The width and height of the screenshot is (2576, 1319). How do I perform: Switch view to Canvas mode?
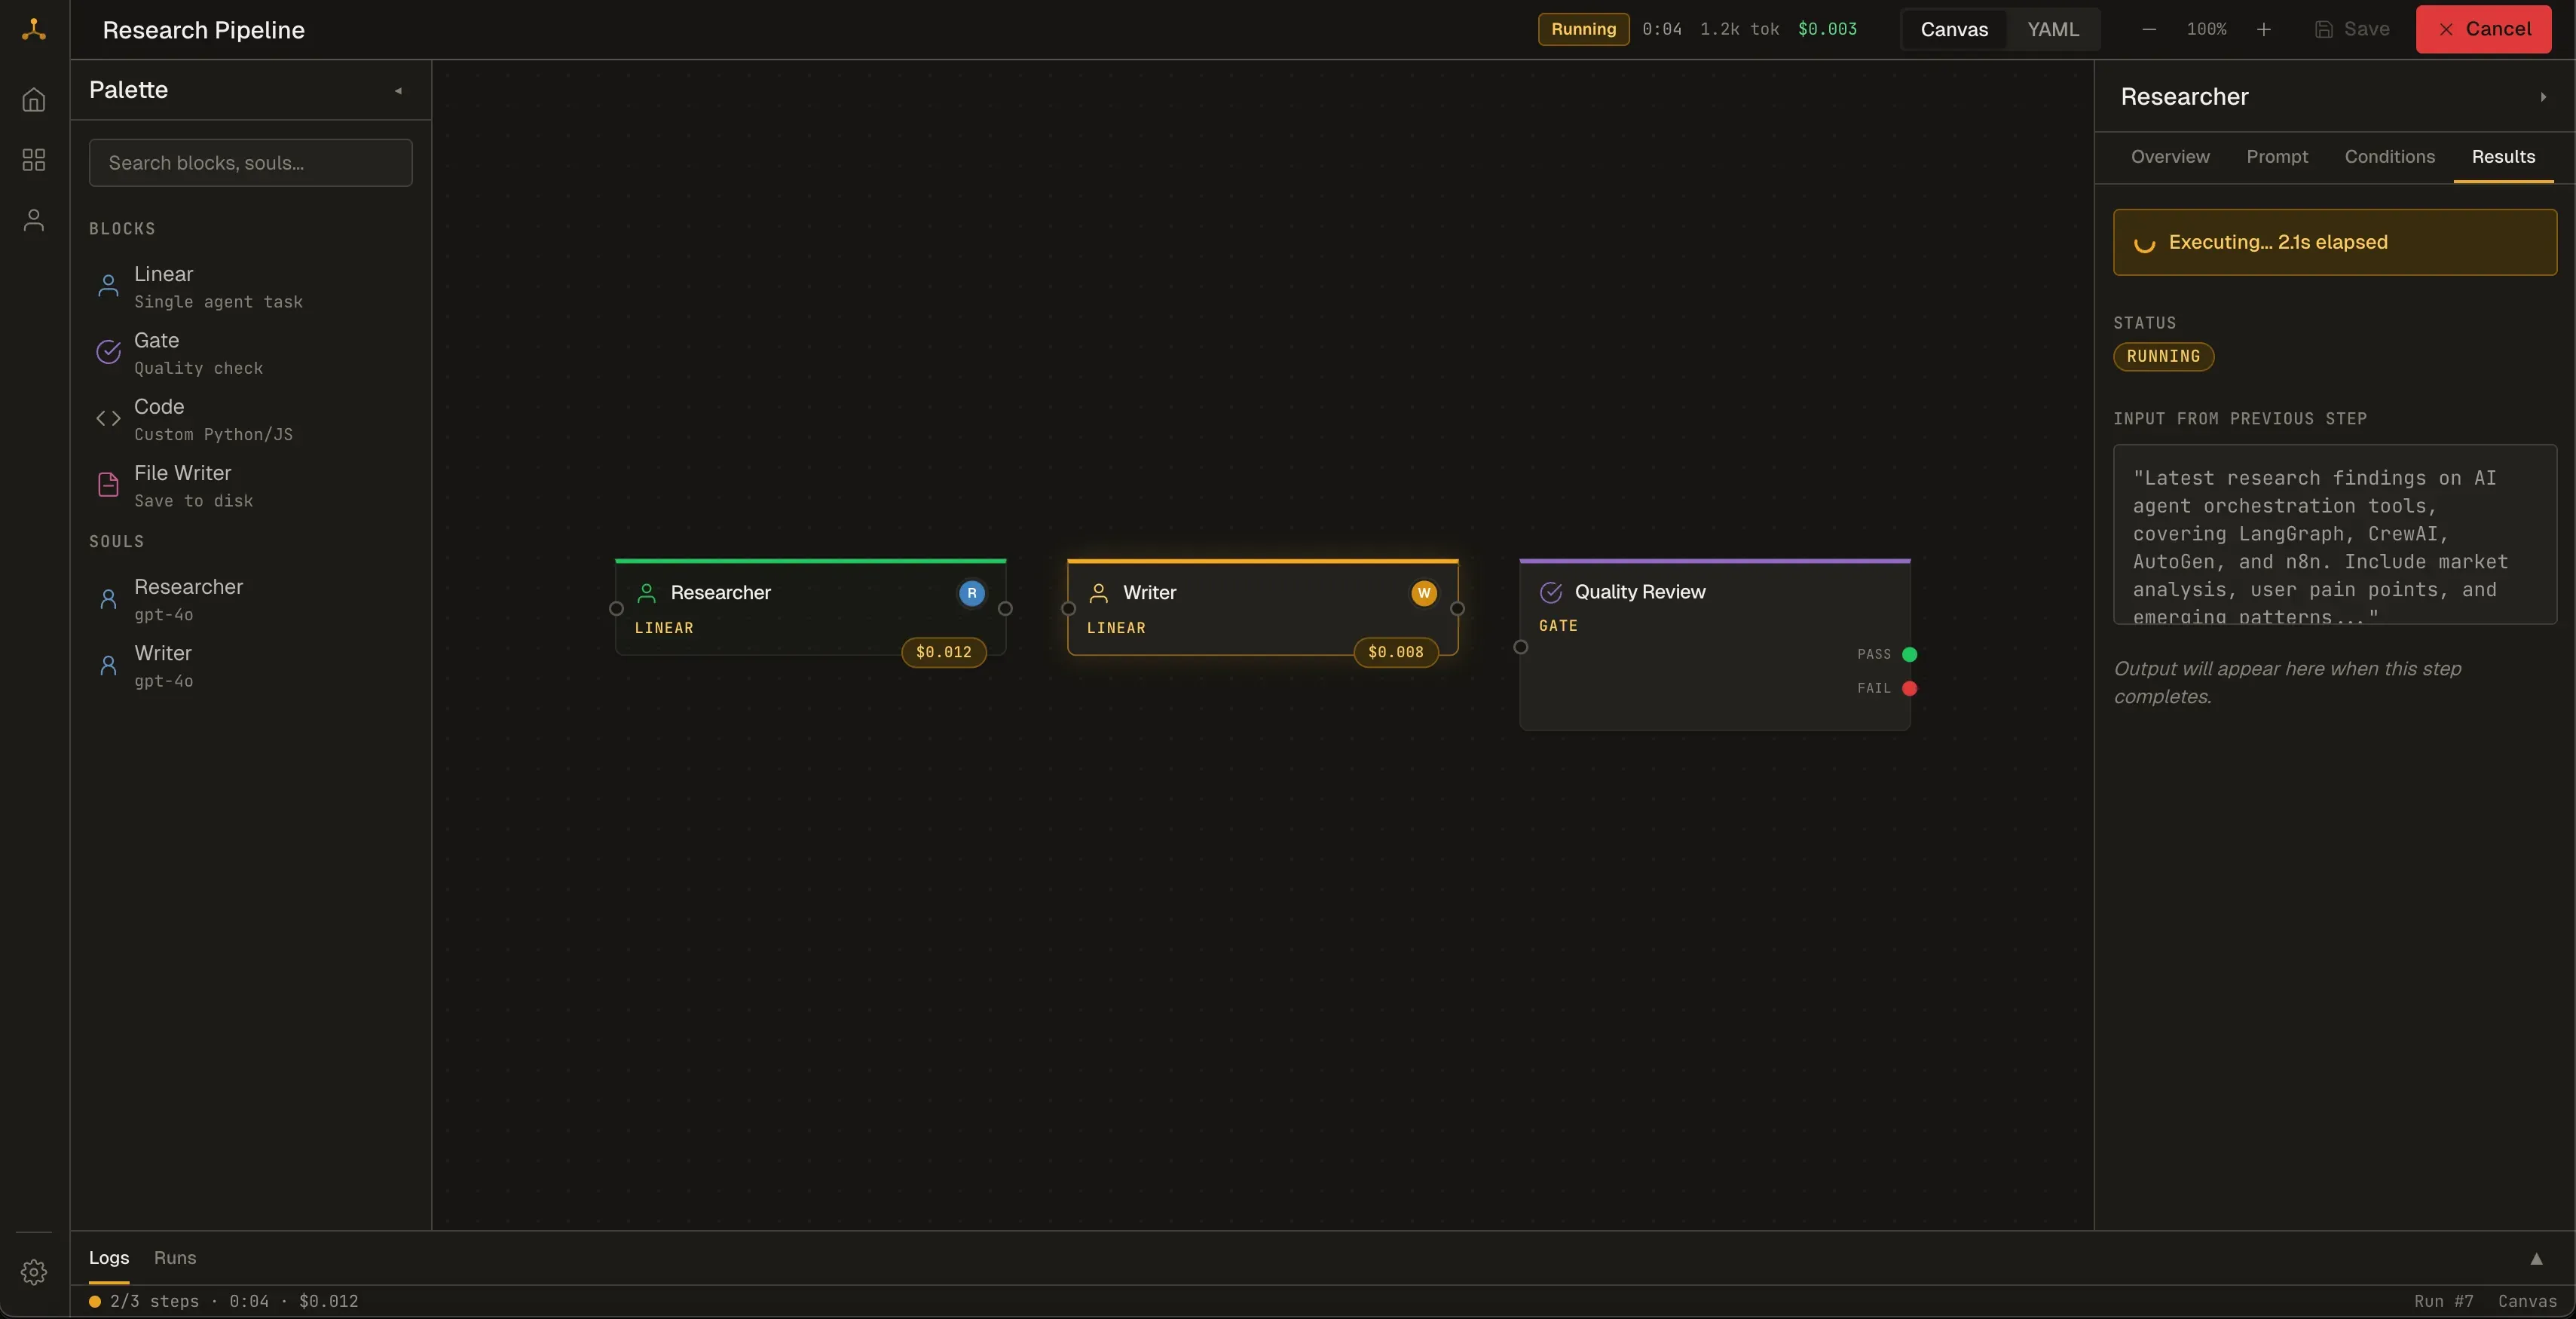(1955, 29)
